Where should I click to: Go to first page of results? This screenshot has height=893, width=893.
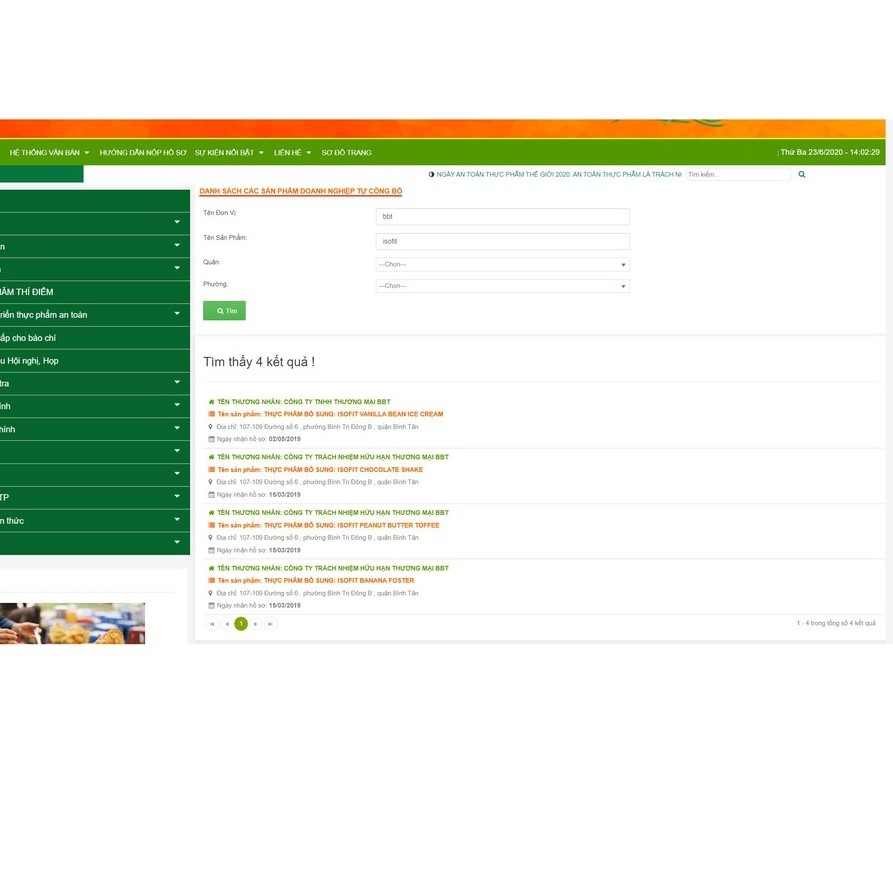click(x=212, y=624)
